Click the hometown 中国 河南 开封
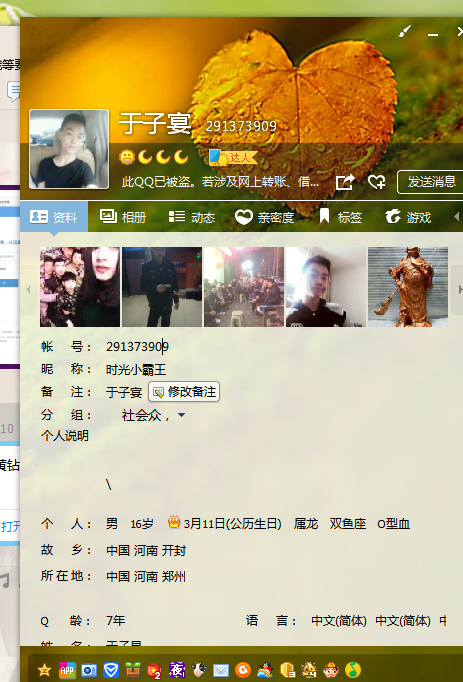Image resolution: width=463 pixels, height=682 pixels. pyautogui.click(x=146, y=551)
